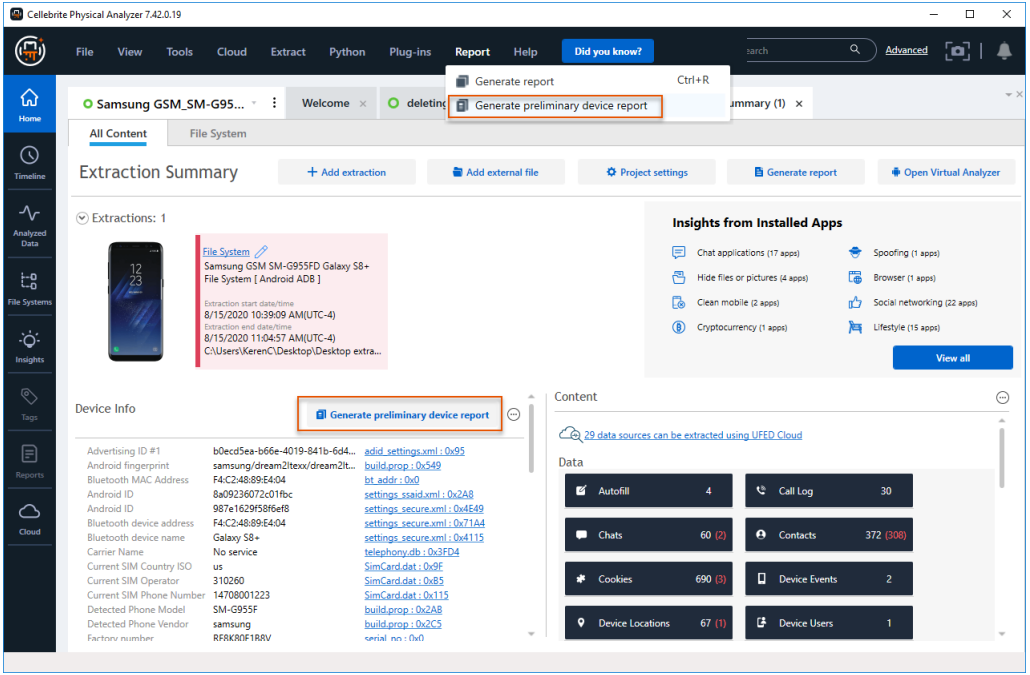Click Generate preliminary device report in Device Info
Image resolution: width=1030 pixels, height=675 pixels.
tap(402, 414)
